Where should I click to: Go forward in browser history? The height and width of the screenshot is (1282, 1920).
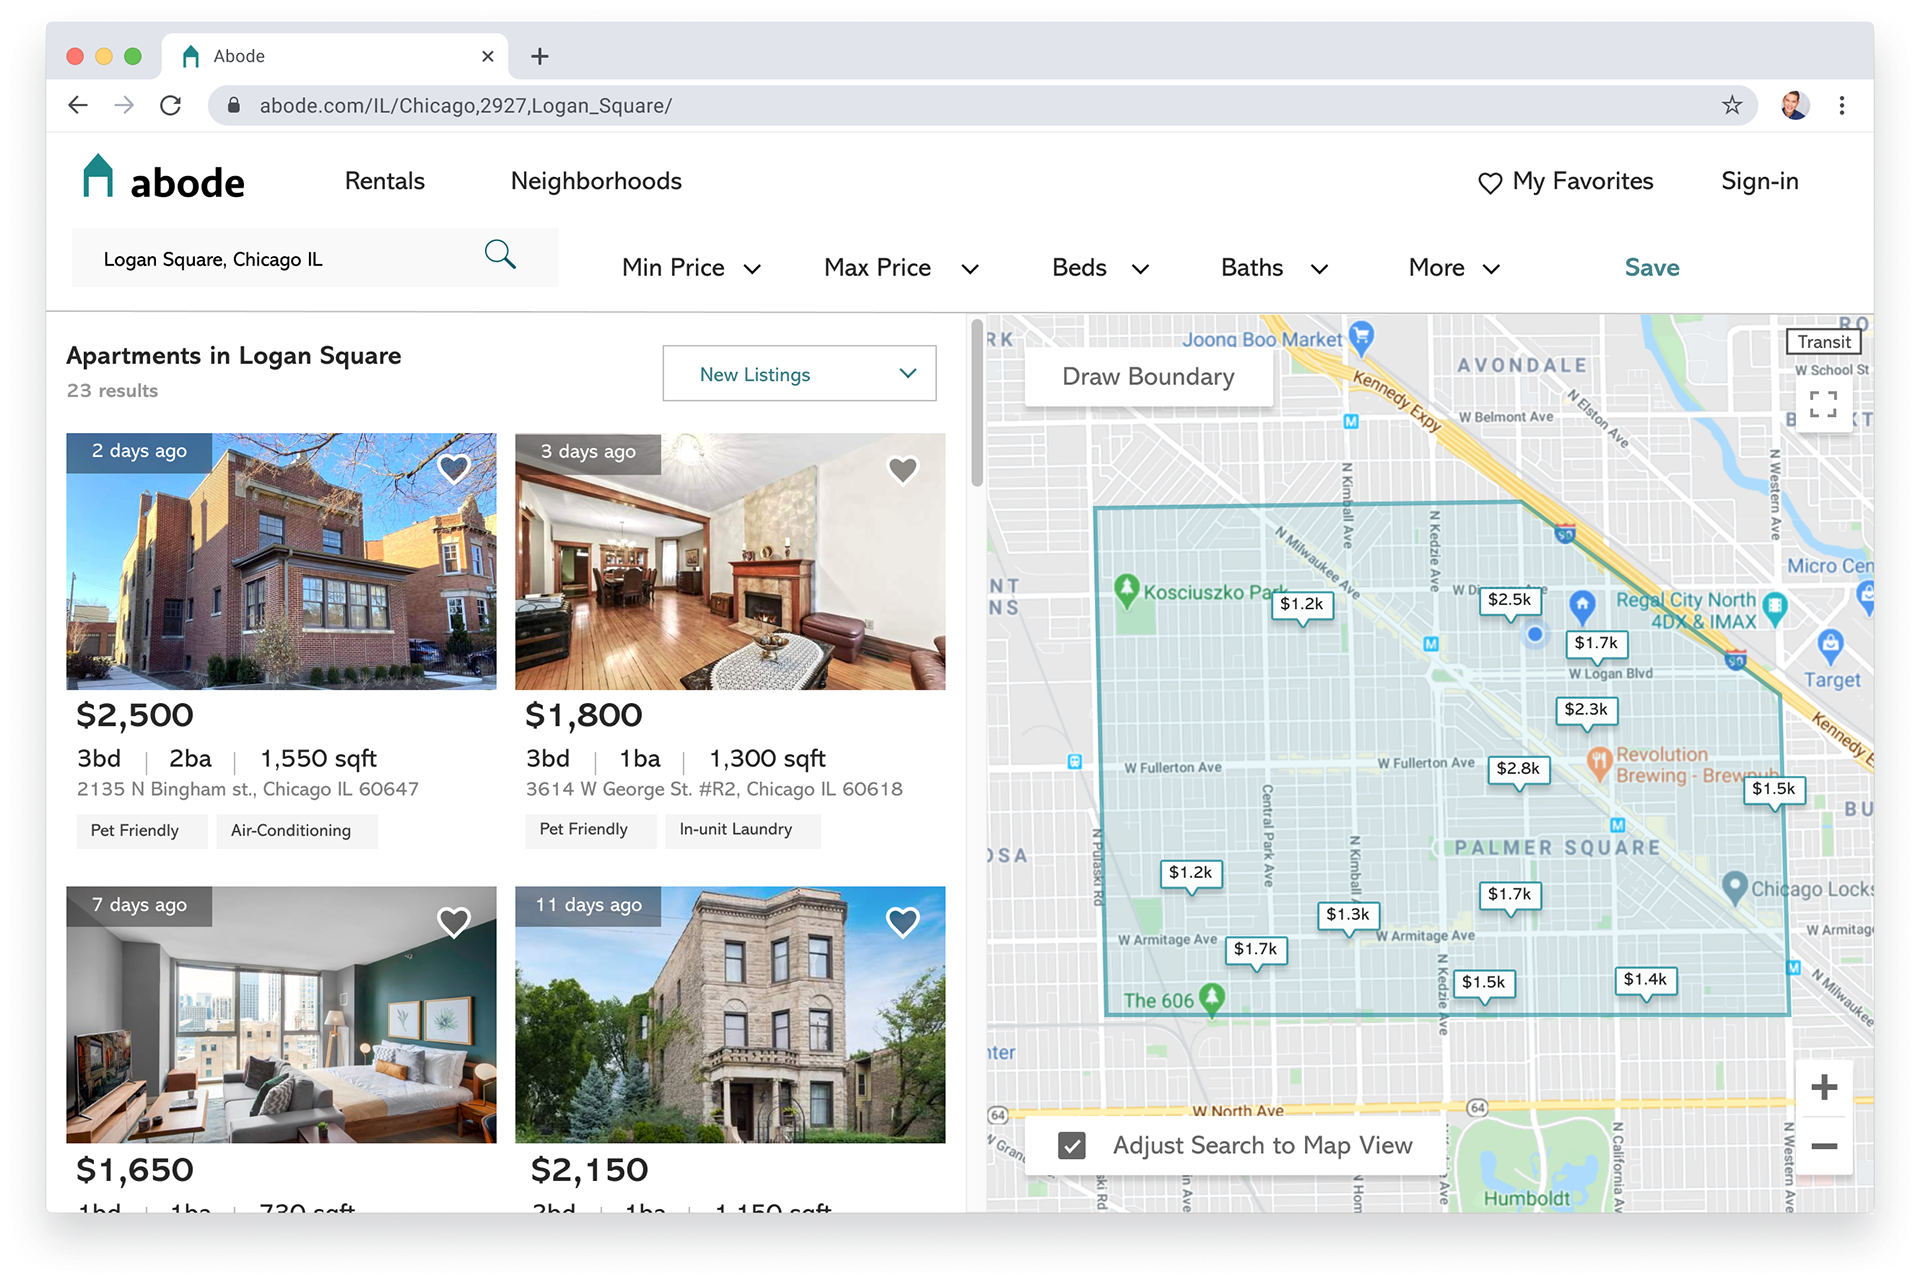point(124,105)
